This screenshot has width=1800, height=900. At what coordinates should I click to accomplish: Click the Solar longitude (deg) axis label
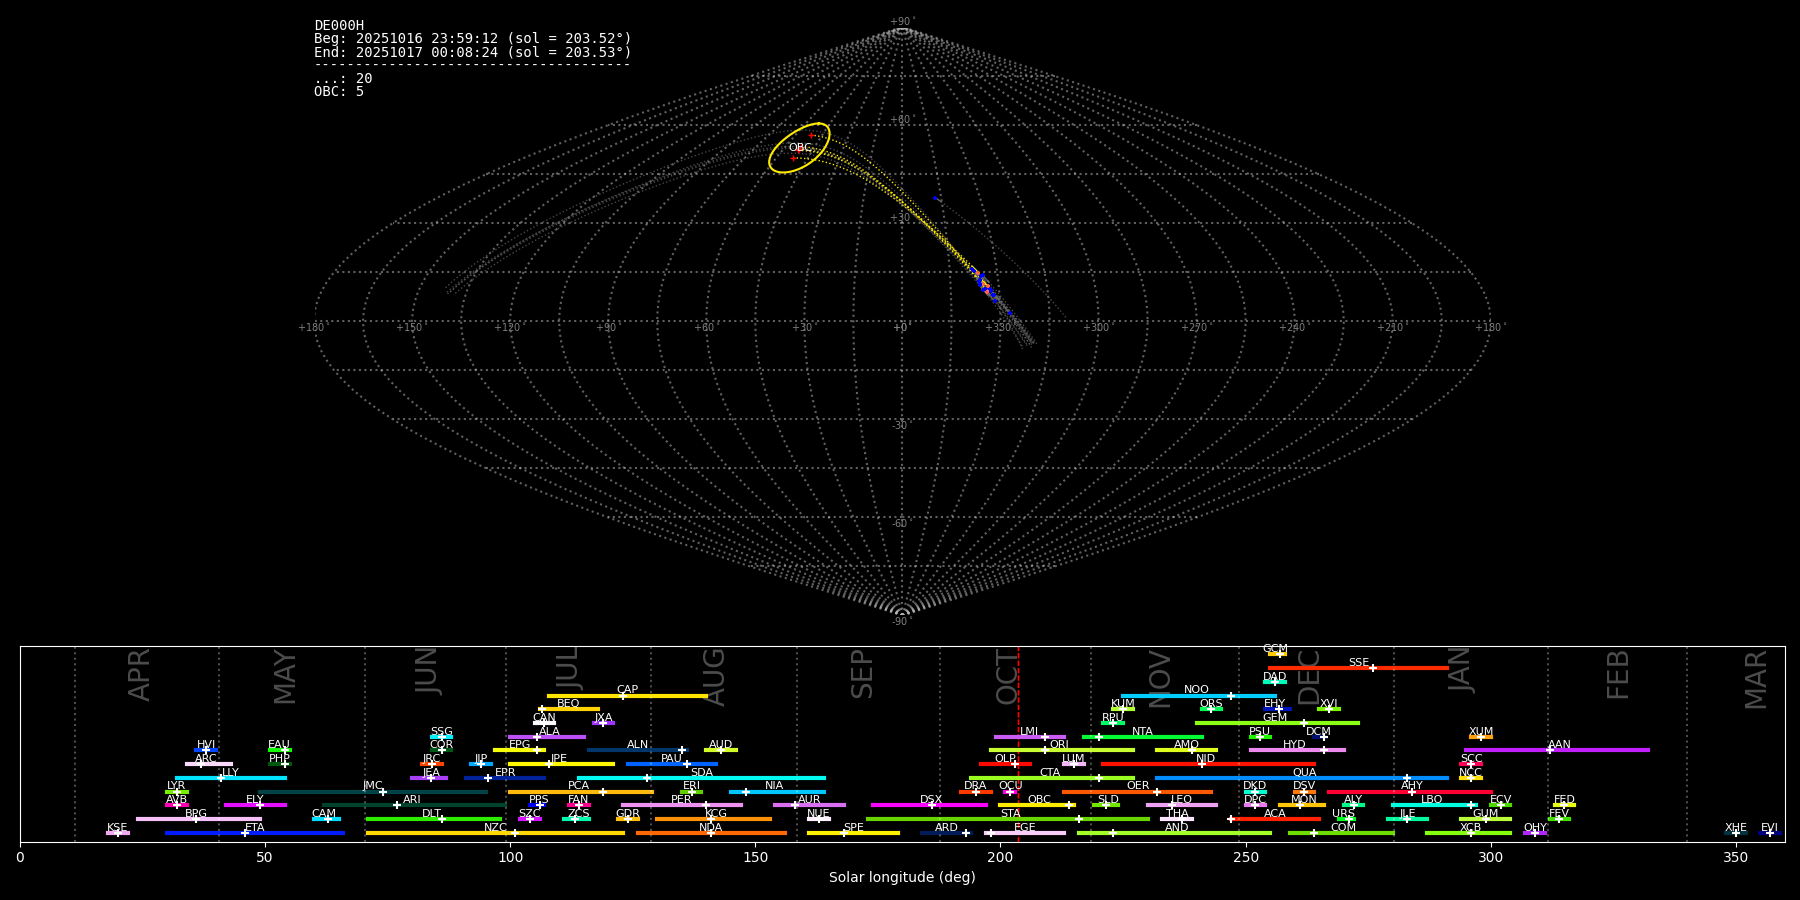point(902,878)
